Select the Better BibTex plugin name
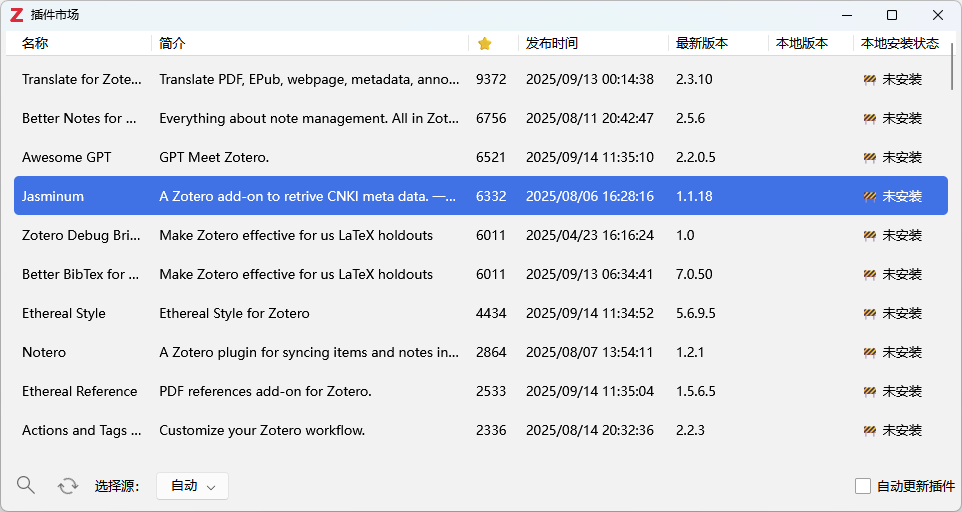 point(80,274)
